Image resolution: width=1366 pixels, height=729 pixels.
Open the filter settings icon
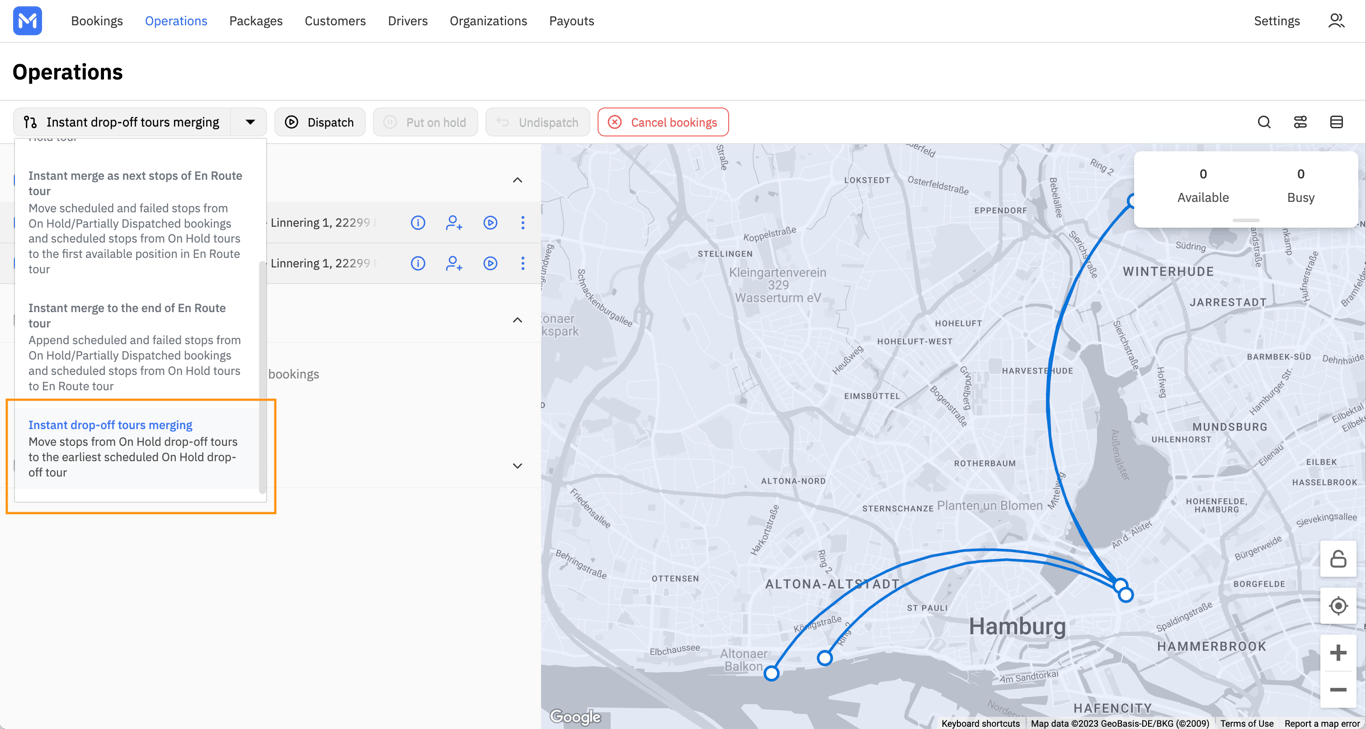(1300, 122)
